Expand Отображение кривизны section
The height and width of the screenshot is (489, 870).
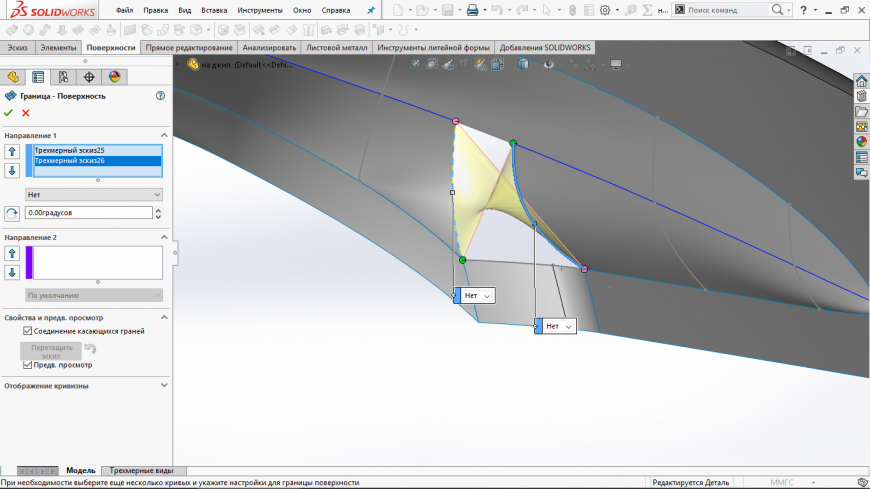(164, 385)
